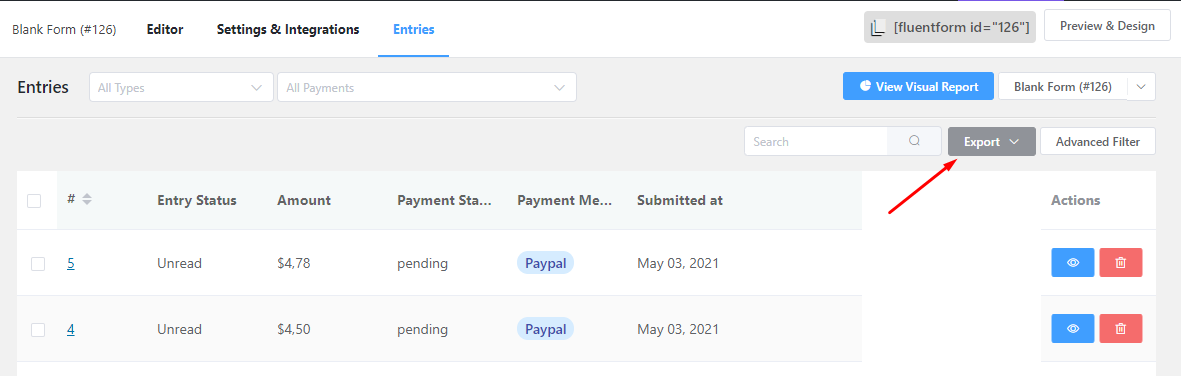View entry 5 with the eye icon
Screen dimensions: 1181x376
(x=1073, y=263)
